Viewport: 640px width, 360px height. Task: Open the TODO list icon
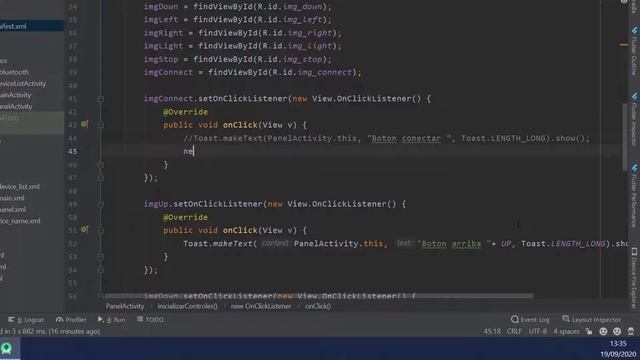[140, 319]
